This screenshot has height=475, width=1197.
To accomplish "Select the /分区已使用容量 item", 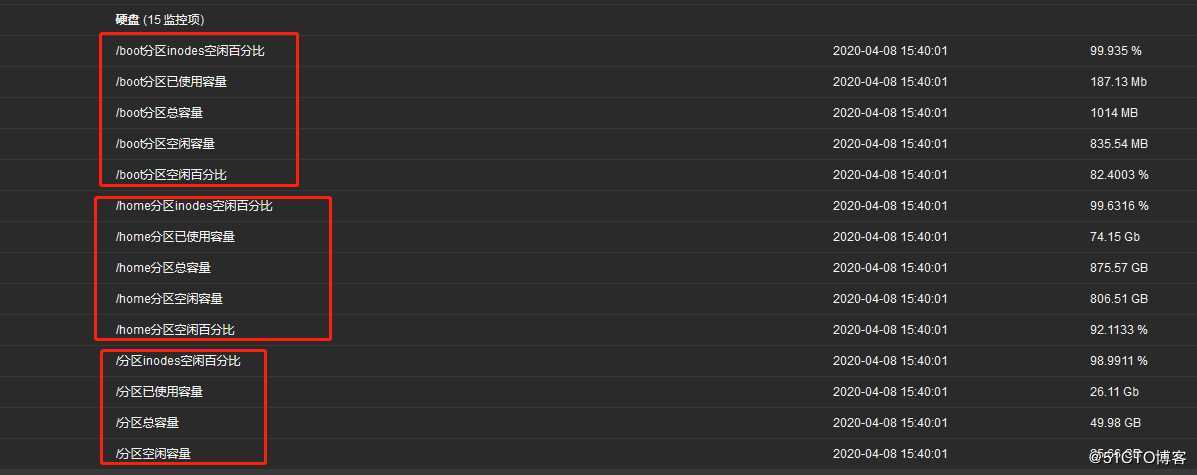I will pyautogui.click(x=159, y=392).
